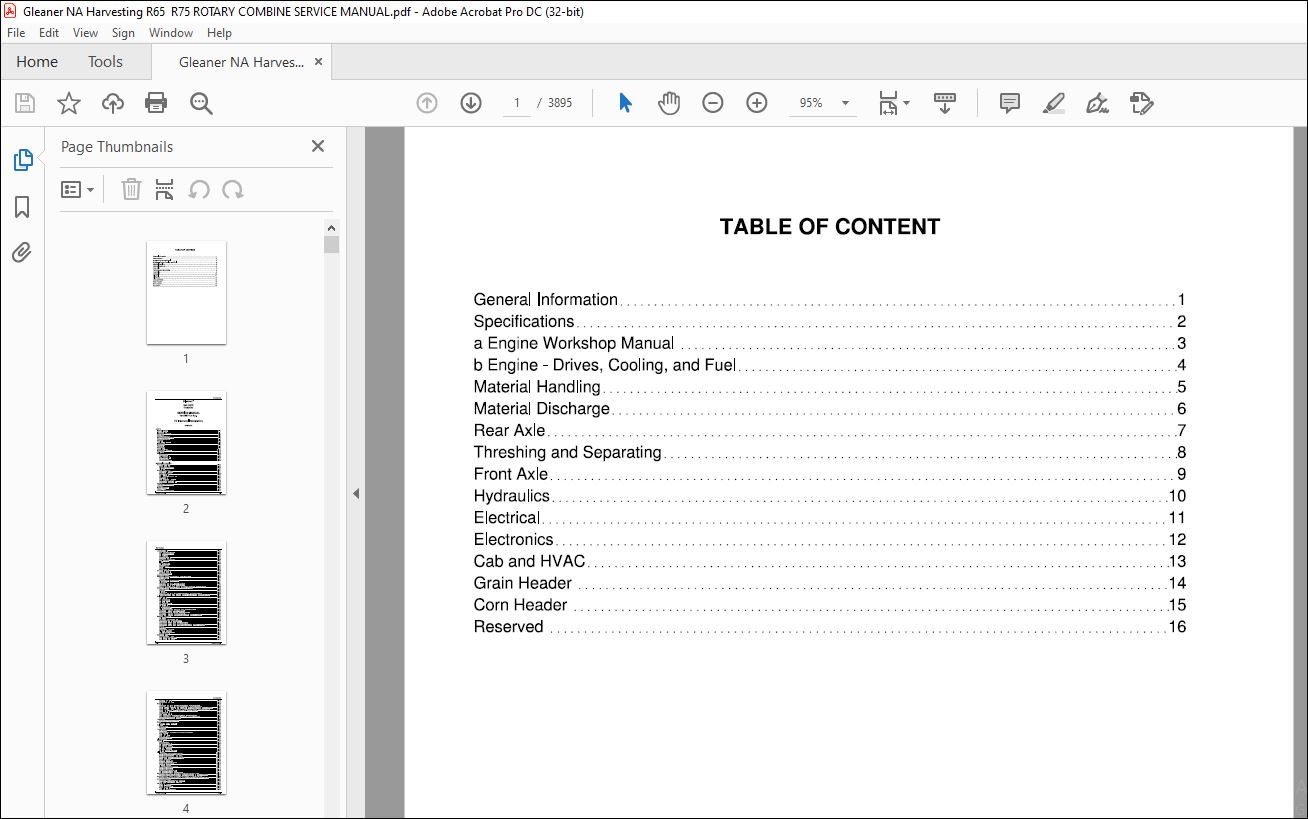This screenshot has width=1308, height=819.
Task: Open the Window menu
Action: [x=171, y=33]
